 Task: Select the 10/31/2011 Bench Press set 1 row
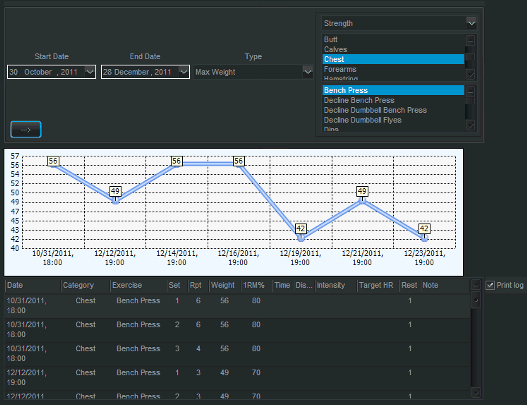(x=237, y=306)
